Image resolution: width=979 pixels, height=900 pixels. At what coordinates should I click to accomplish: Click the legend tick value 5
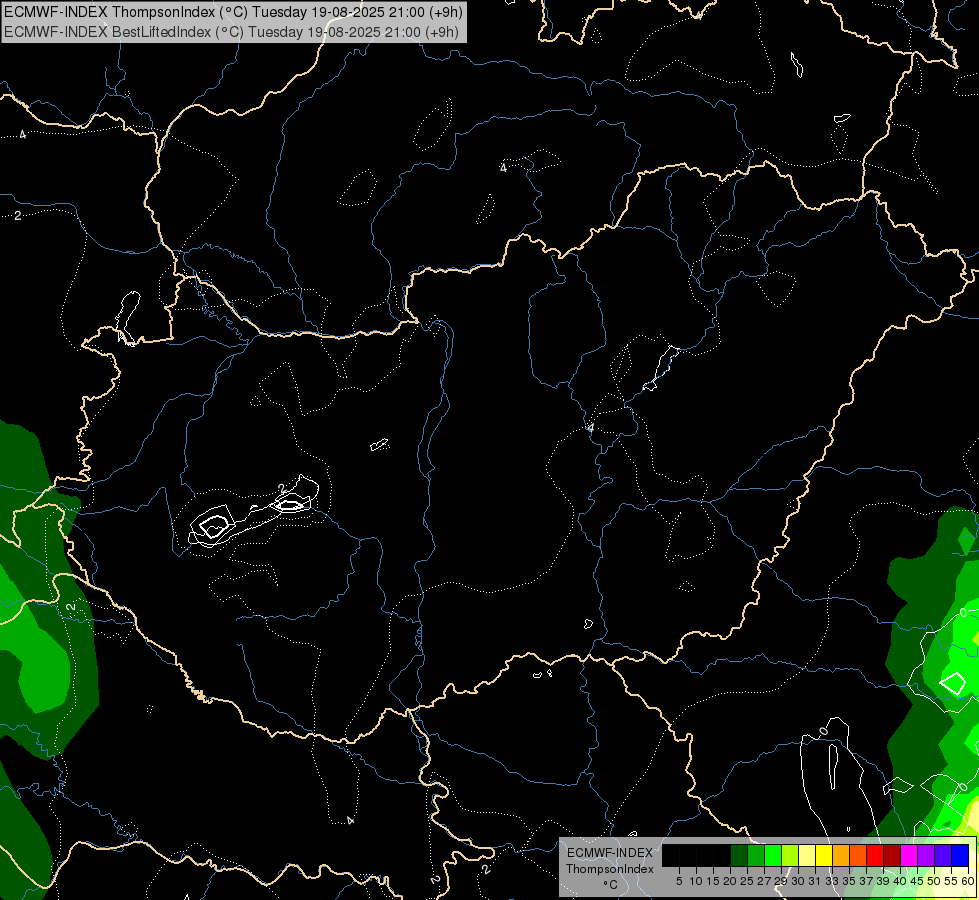click(x=679, y=881)
